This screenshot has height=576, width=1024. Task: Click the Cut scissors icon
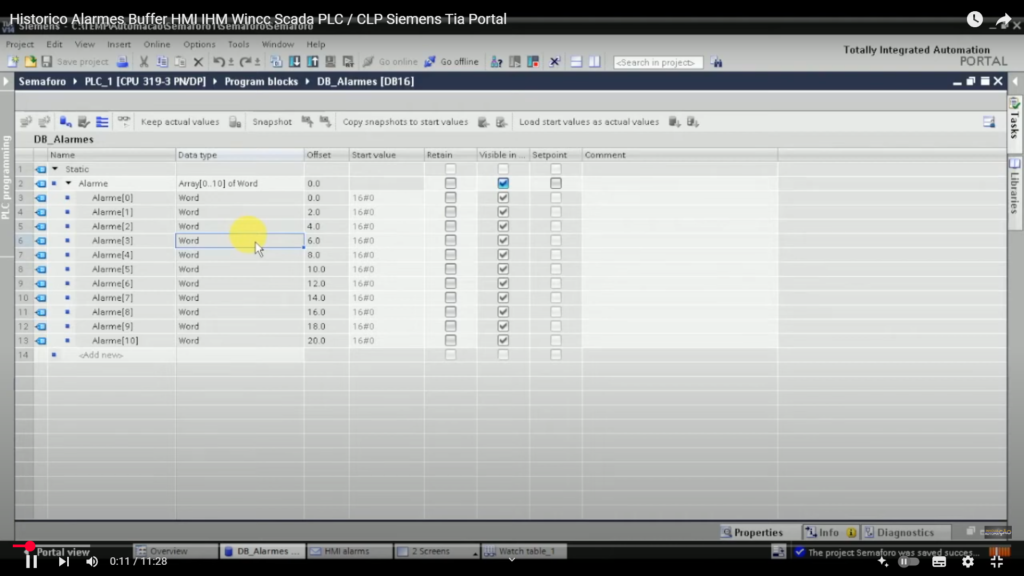pos(144,62)
